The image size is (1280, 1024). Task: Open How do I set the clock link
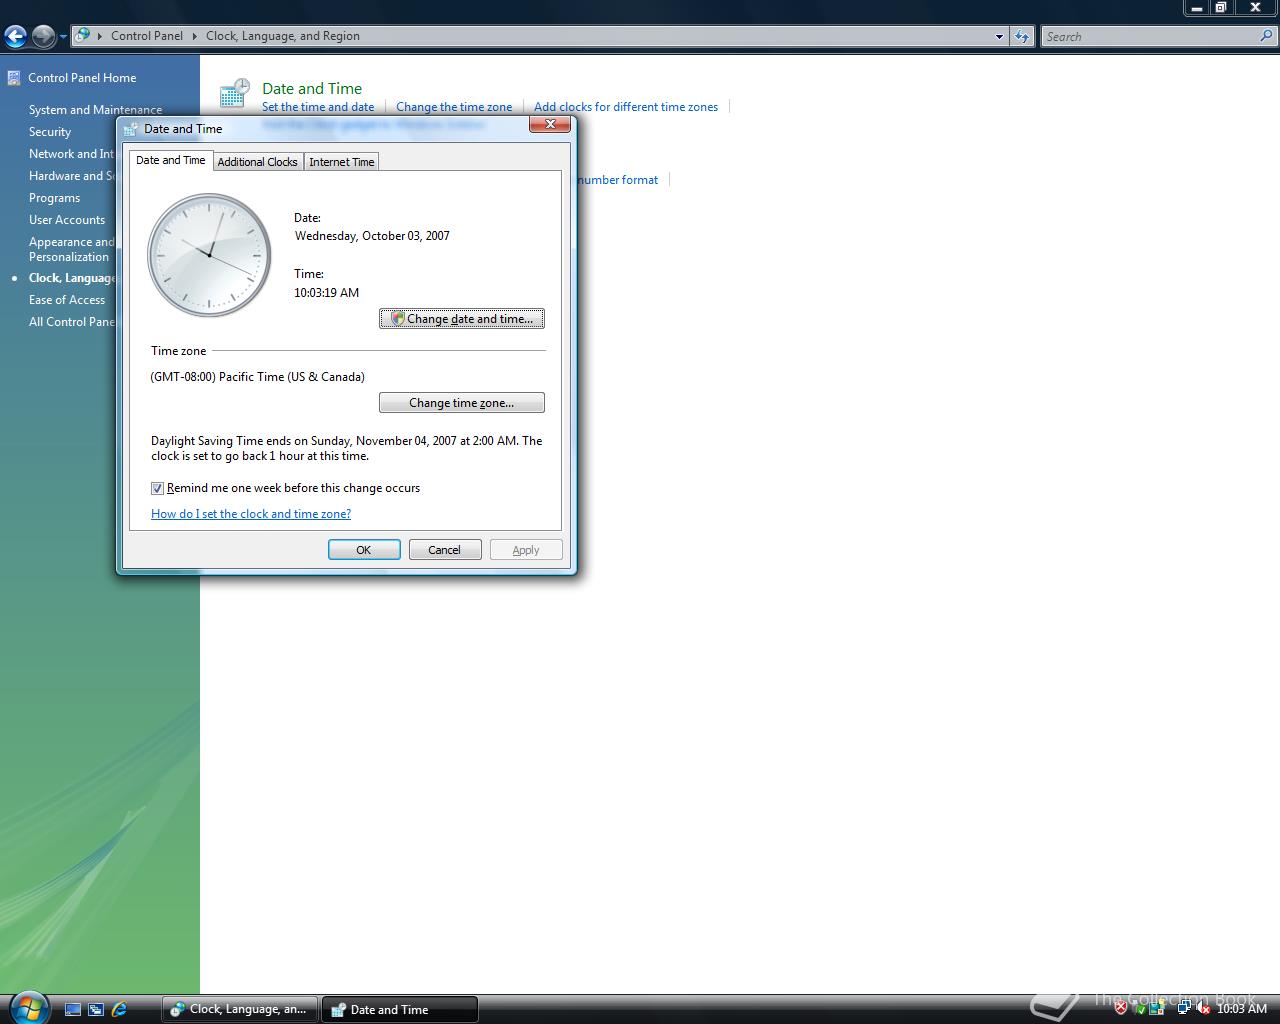[251, 514]
